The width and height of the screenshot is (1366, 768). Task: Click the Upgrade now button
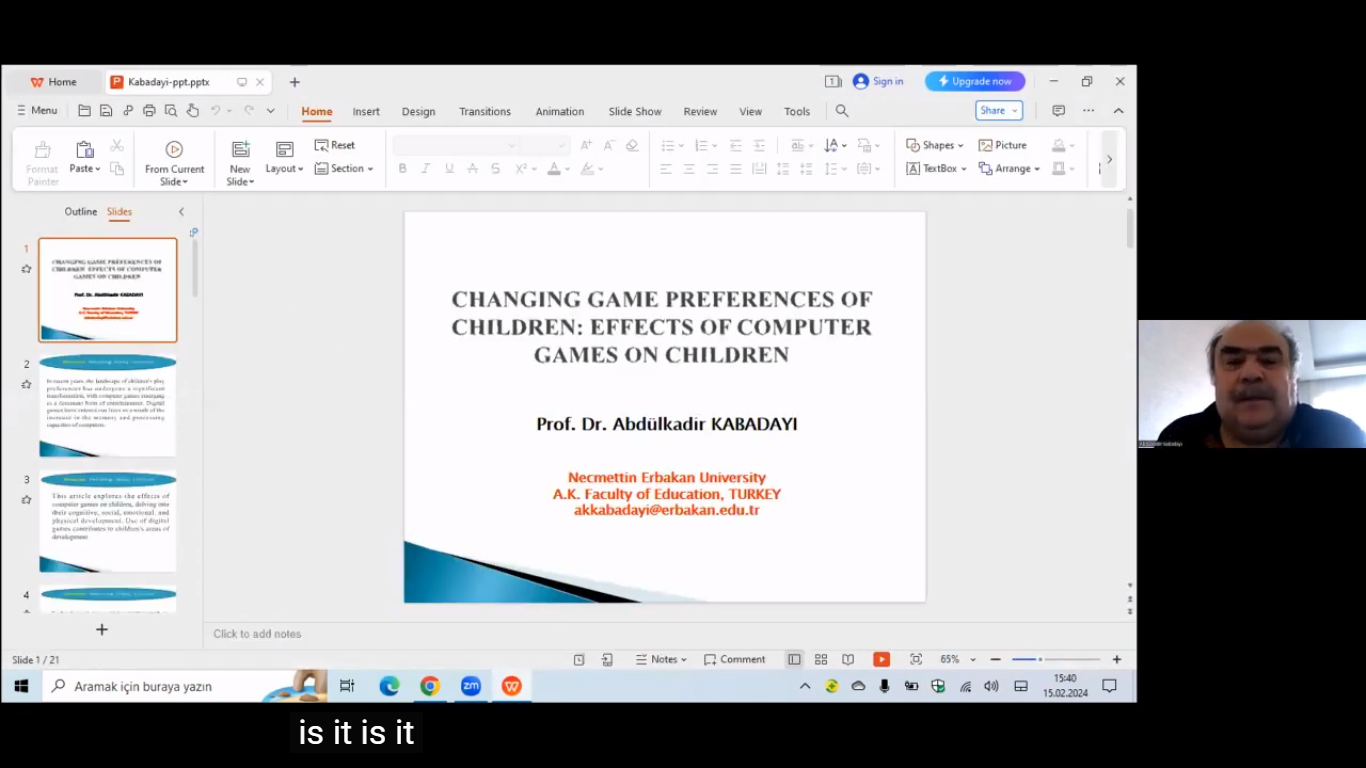pos(974,82)
